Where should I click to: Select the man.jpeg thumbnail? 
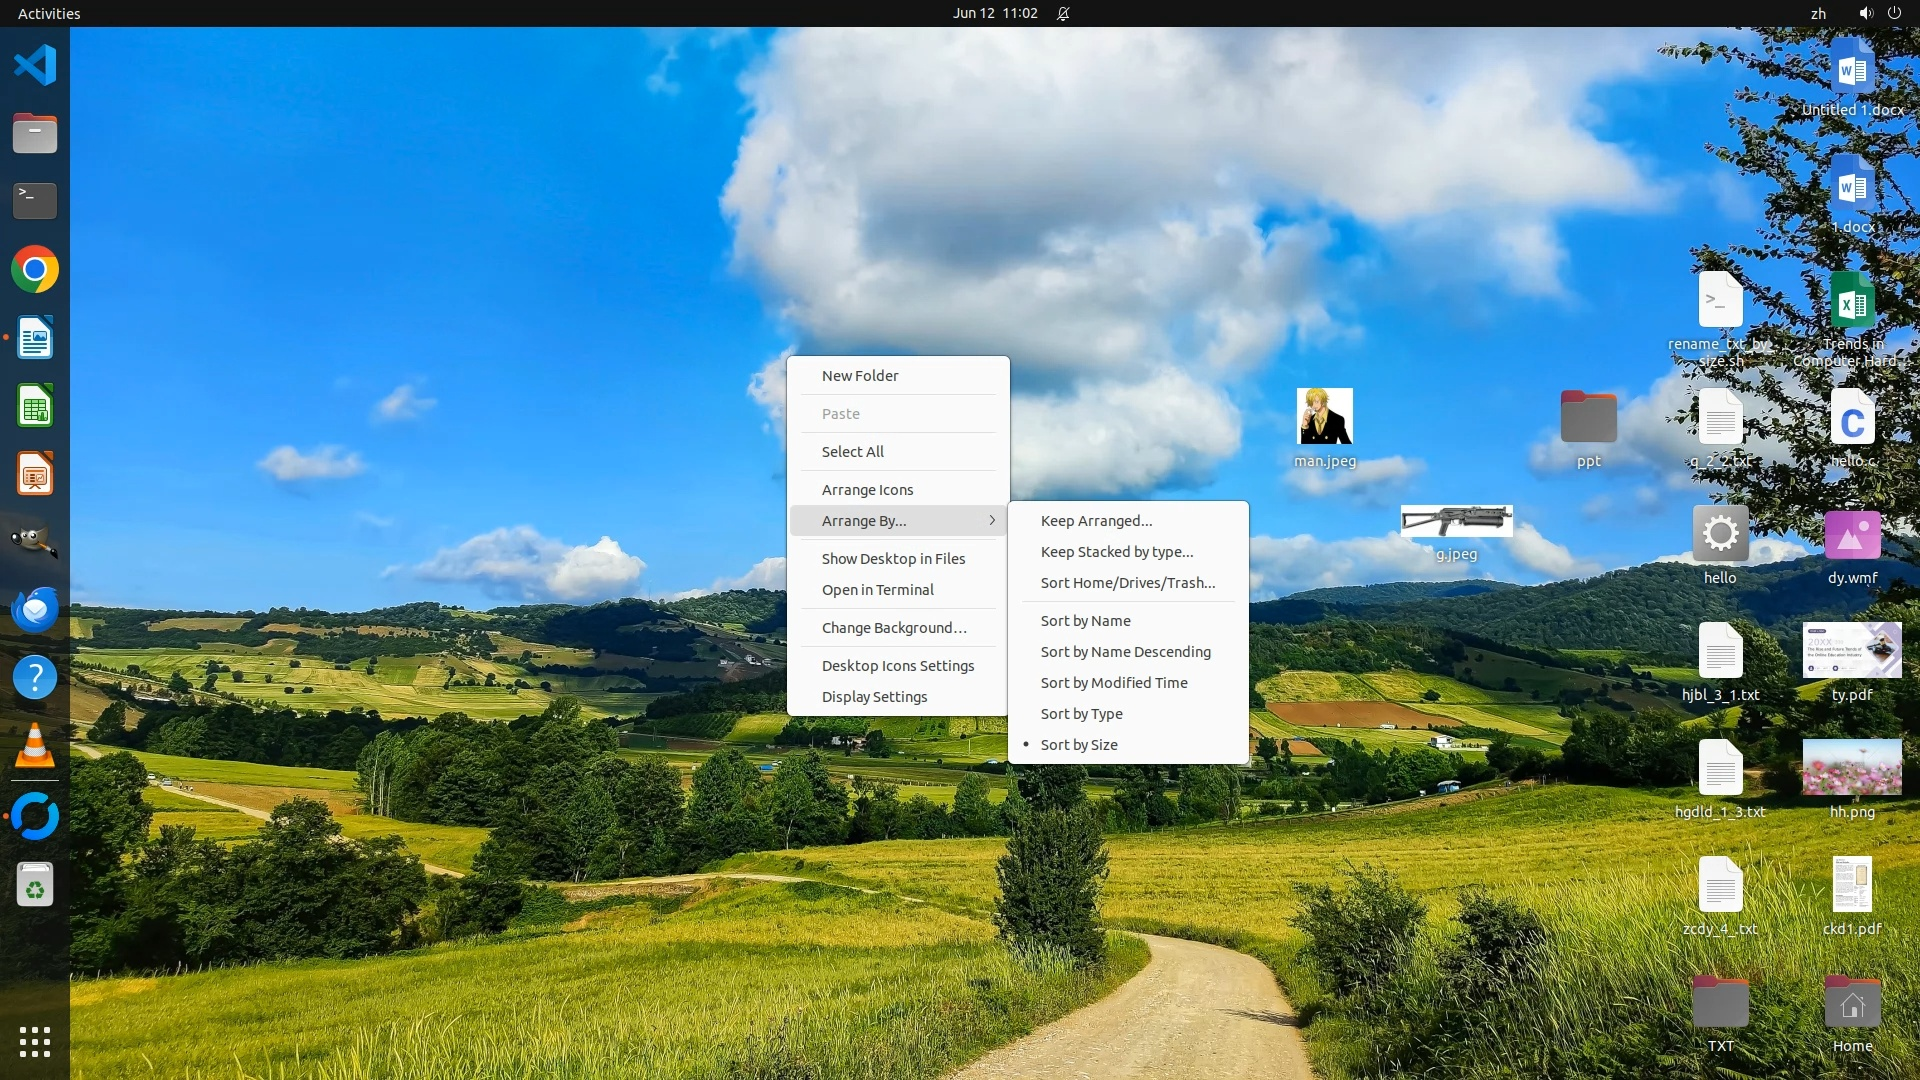[x=1324, y=417]
